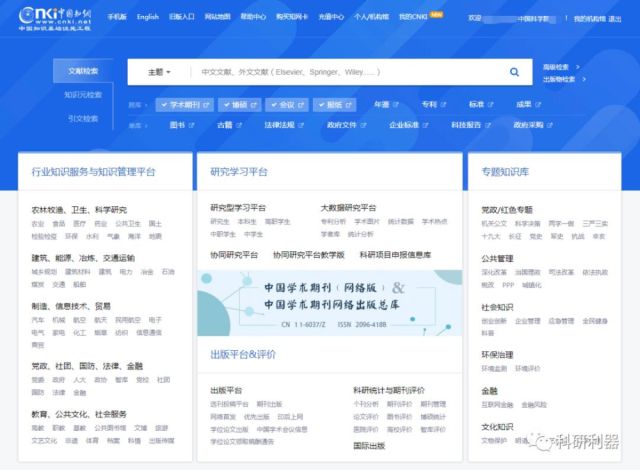
Task: Open external link icon beside 学术期刊
Action: (x=206, y=105)
